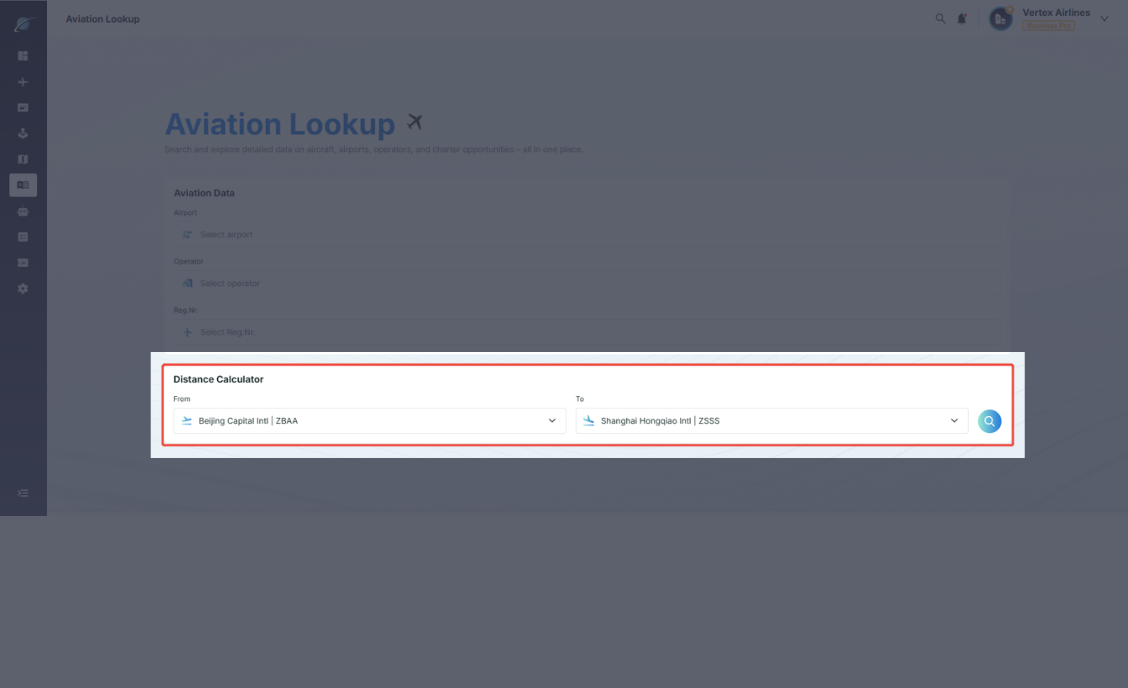Click the Vertex Airlines avatar
This screenshot has width=1128, height=688.
[1001, 19]
